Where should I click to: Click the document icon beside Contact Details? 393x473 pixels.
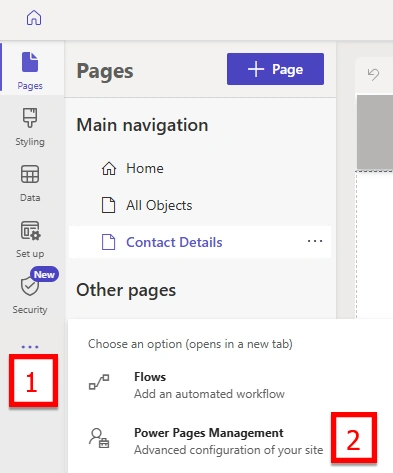[x=108, y=242]
